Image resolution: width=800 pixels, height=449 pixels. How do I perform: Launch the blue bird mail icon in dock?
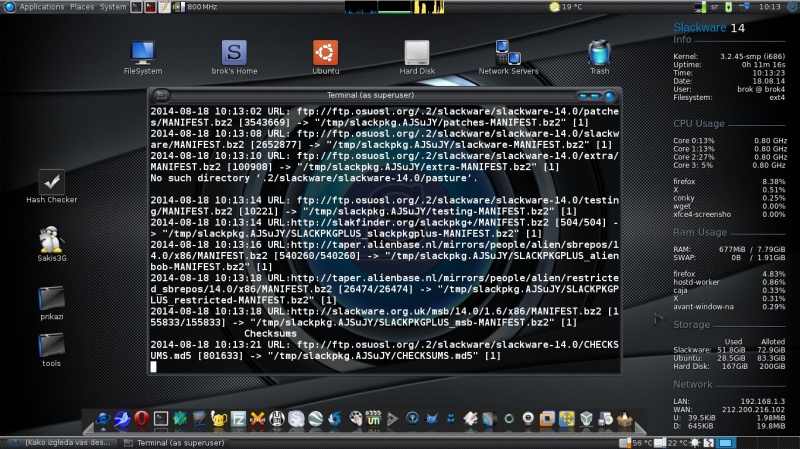click(122, 419)
